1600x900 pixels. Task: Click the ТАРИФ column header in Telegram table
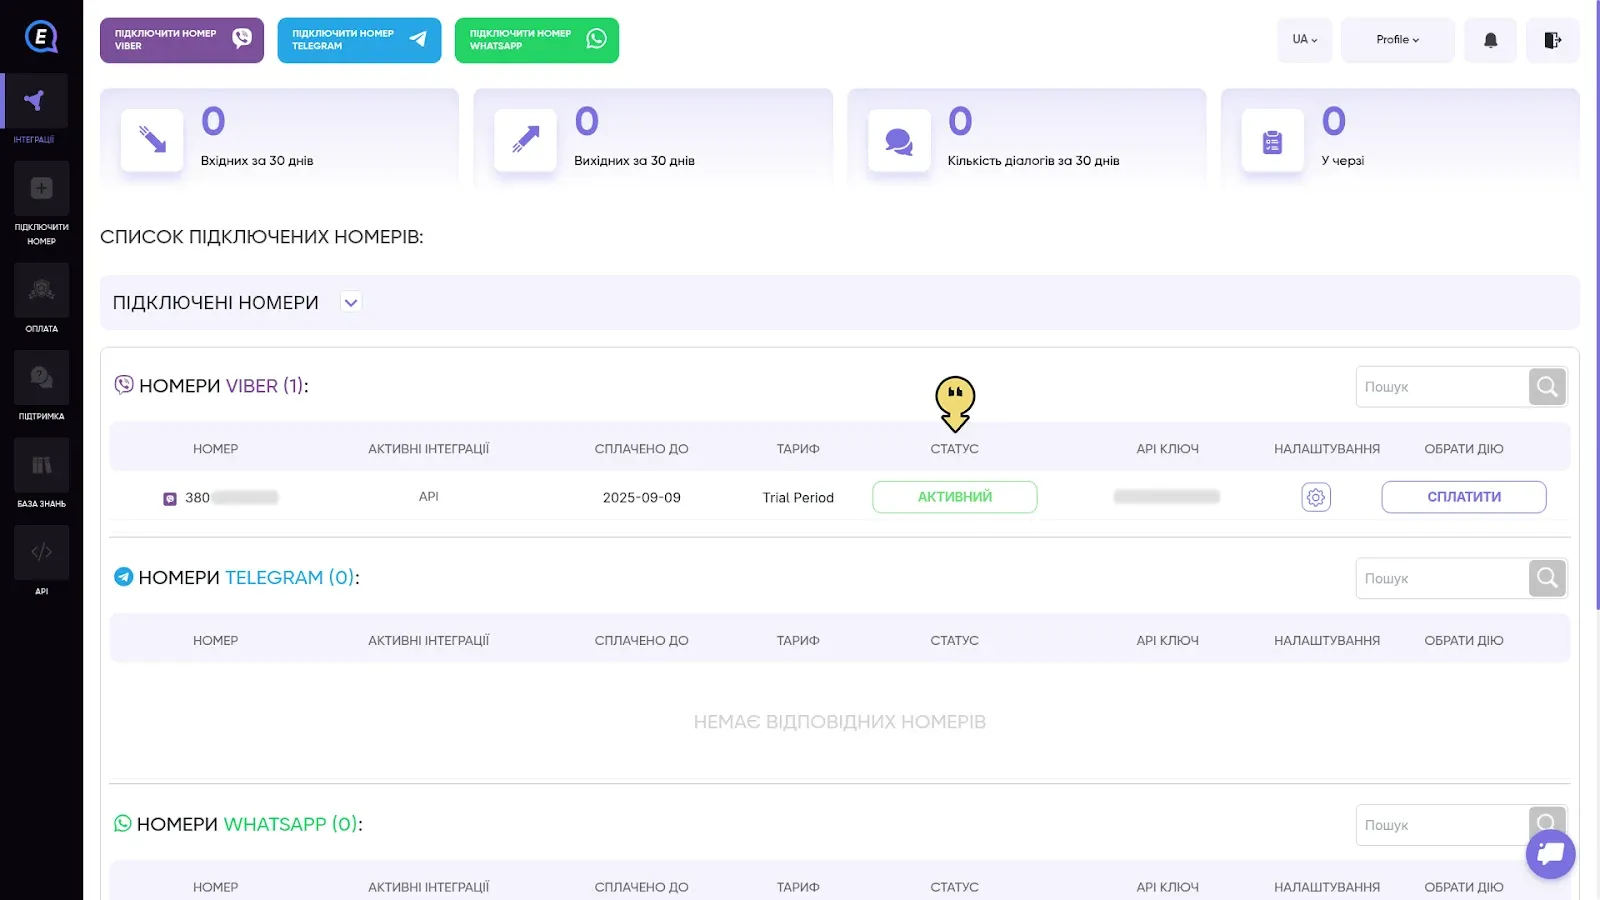pyautogui.click(x=798, y=641)
